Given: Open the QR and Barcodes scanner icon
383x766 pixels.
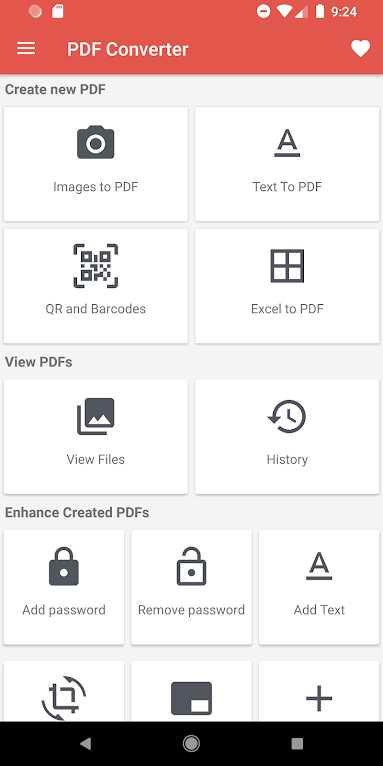Looking at the screenshot, I should pos(96,266).
